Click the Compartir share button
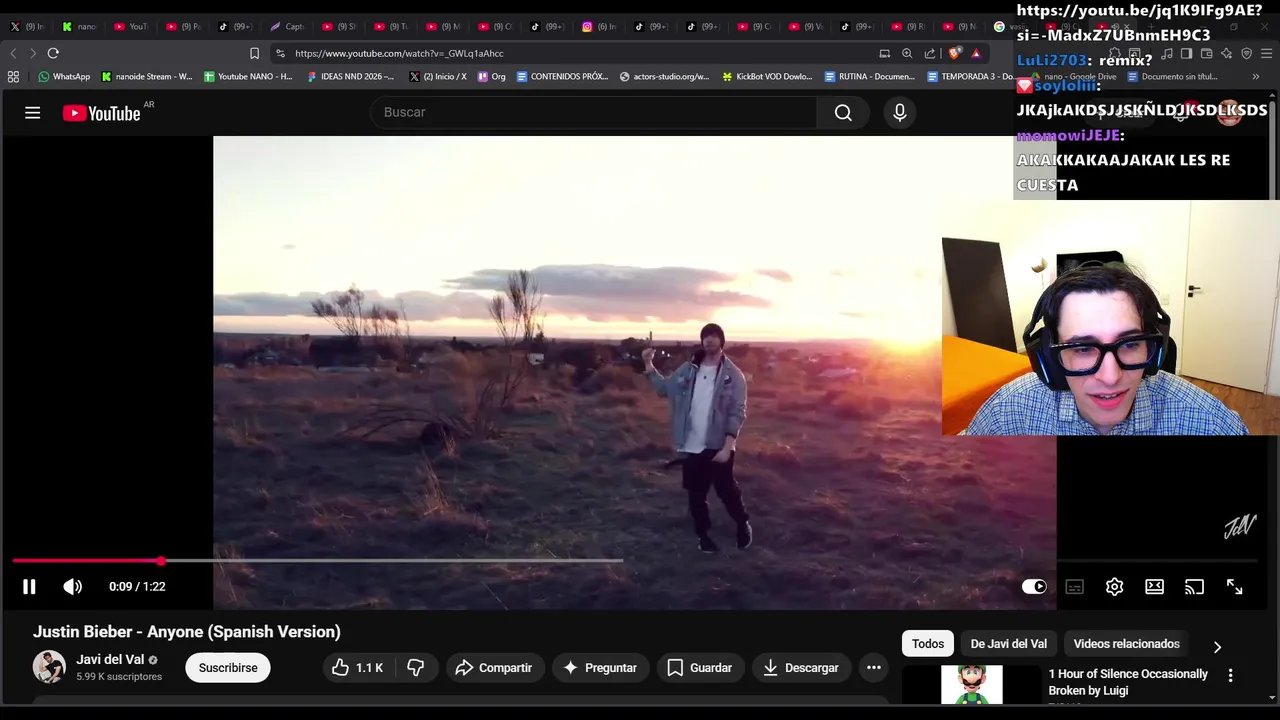Screen dimensions: 1280x720 pyautogui.click(x=494, y=668)
